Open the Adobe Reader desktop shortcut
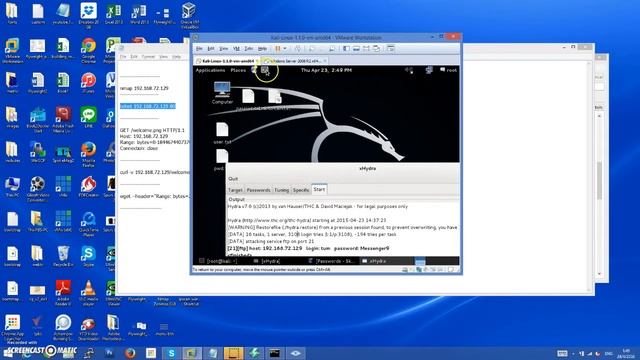 (63, 293)
